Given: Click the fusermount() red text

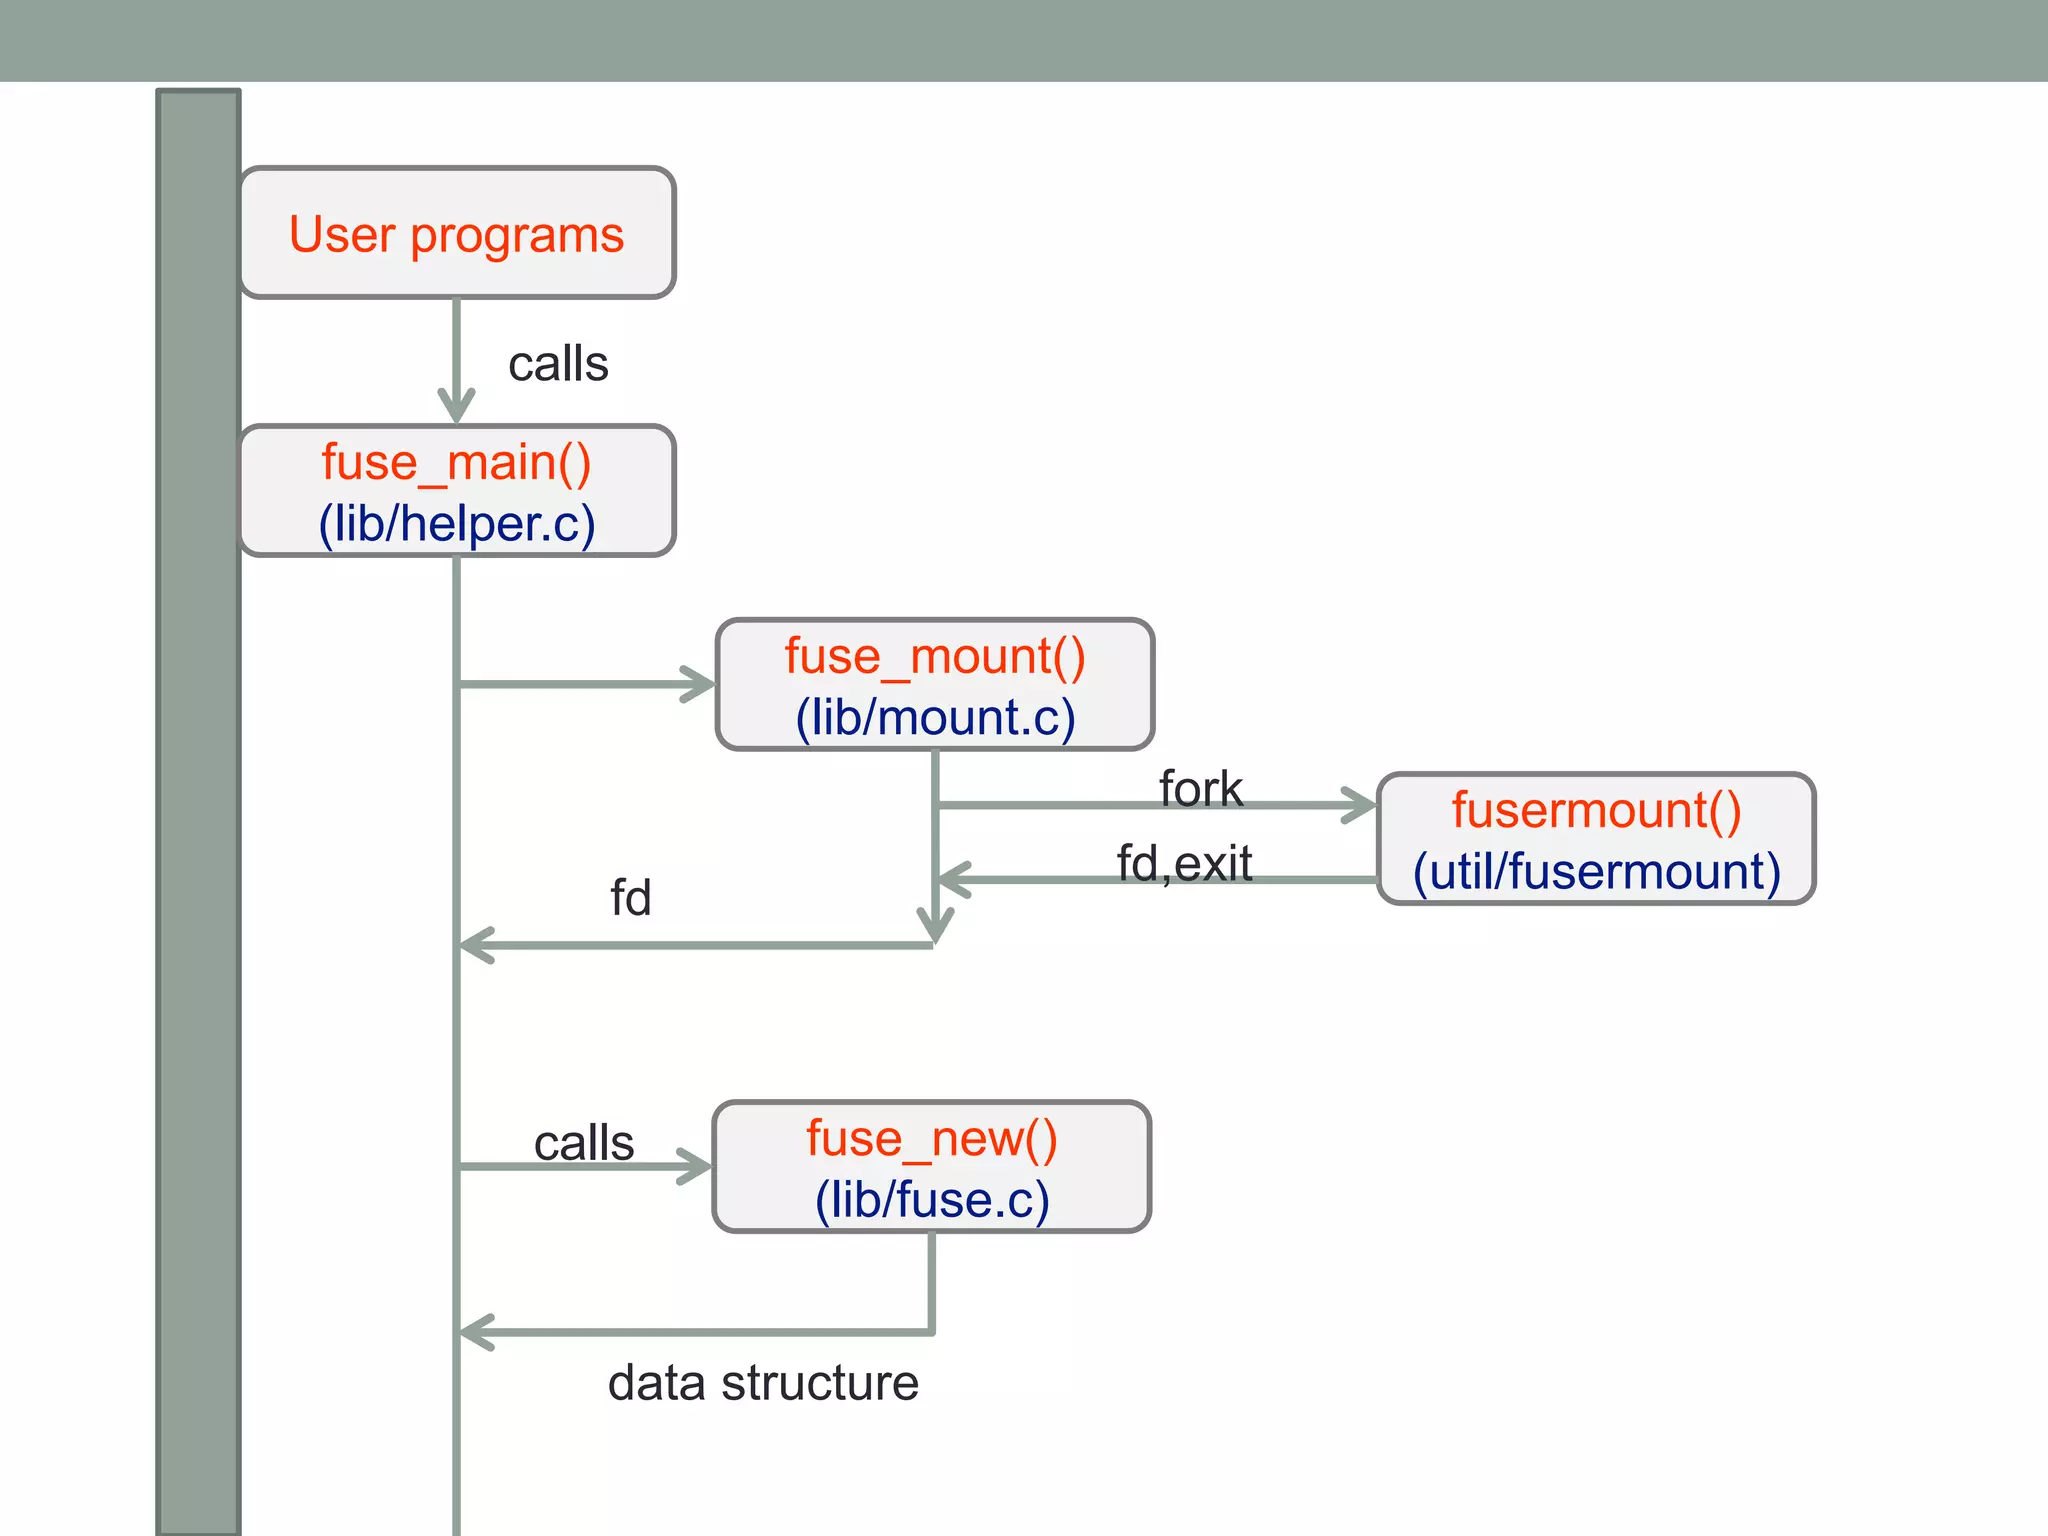Looking at the screenshot, I should 1596,810.
